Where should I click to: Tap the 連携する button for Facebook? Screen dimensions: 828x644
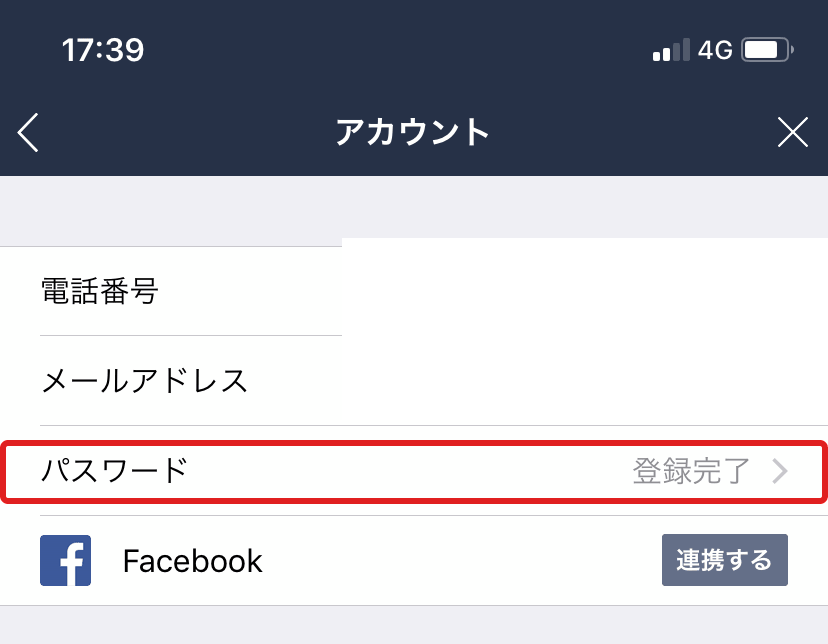[724, 560]
